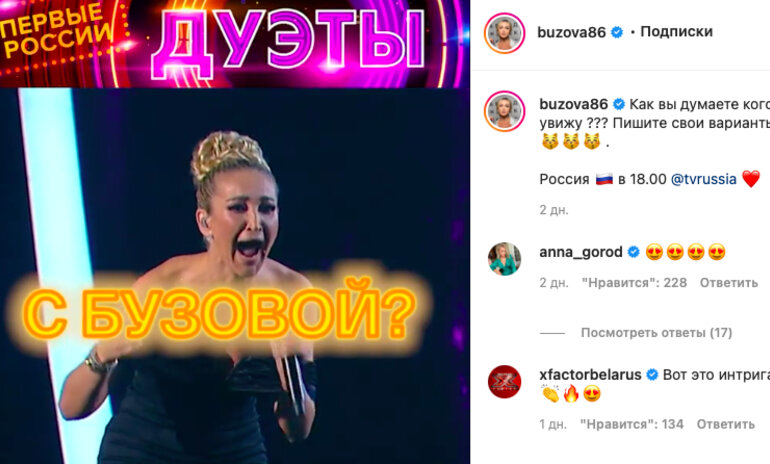Click the verified badge beside the caption username
Viewport: 770px width, 464px height.
619,104
